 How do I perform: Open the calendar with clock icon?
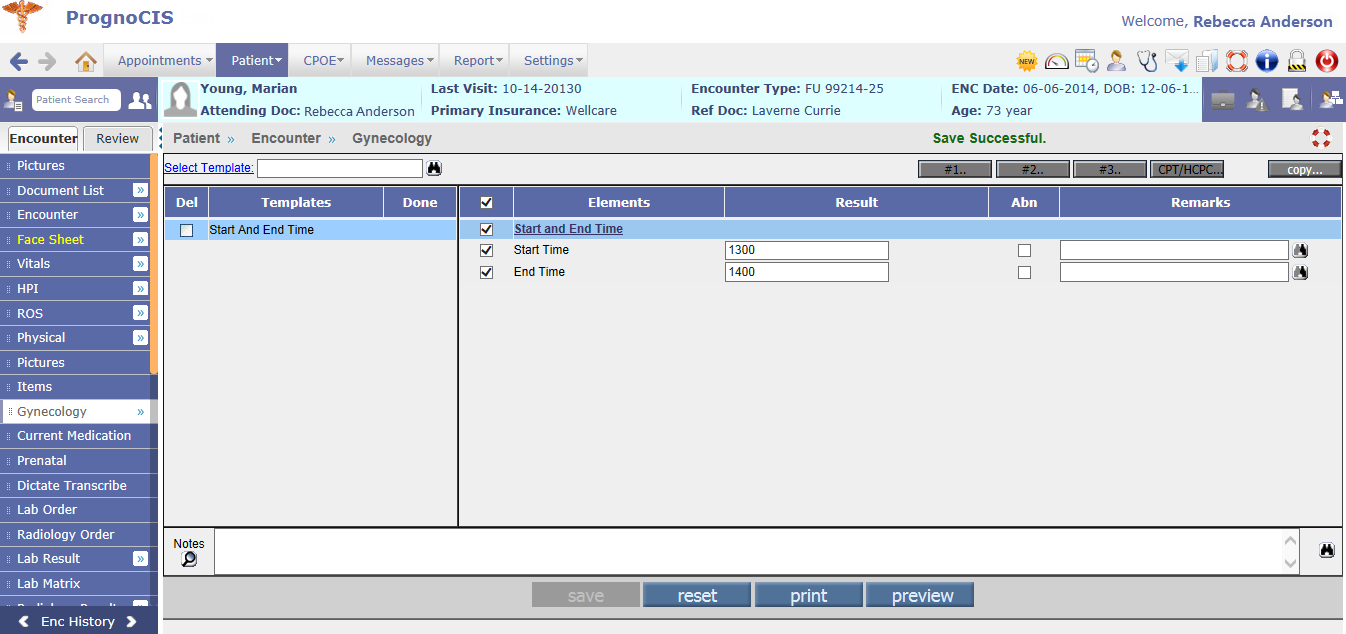pos(1087,61)
